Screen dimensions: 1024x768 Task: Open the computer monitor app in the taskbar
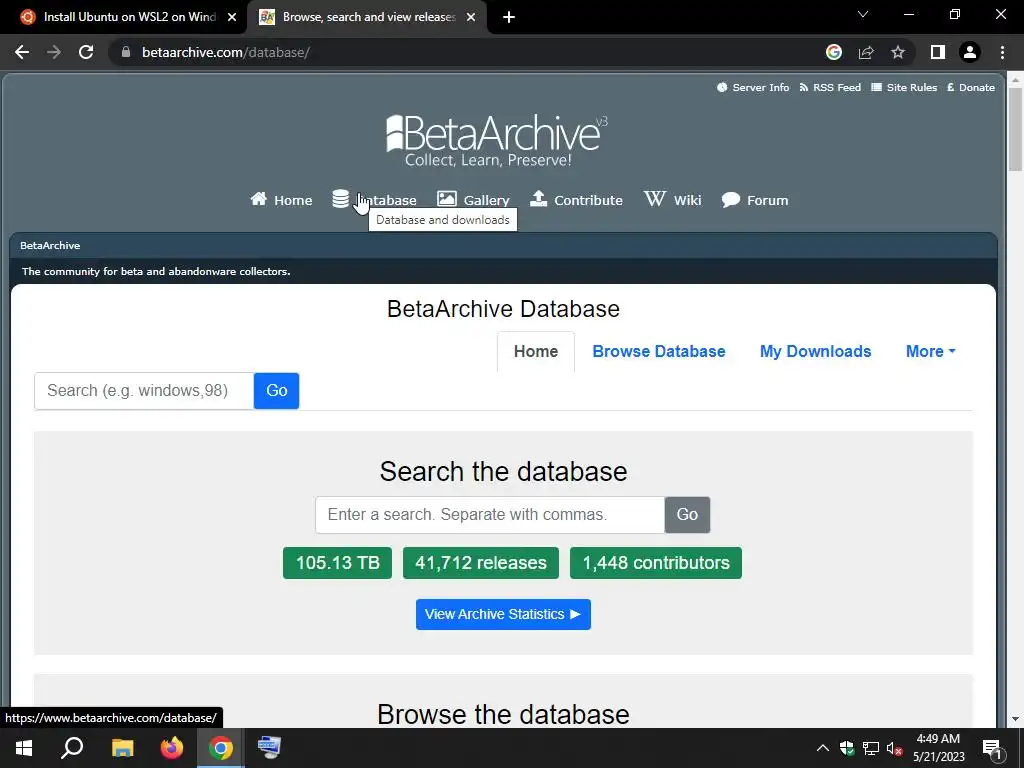tap(269, 748)
